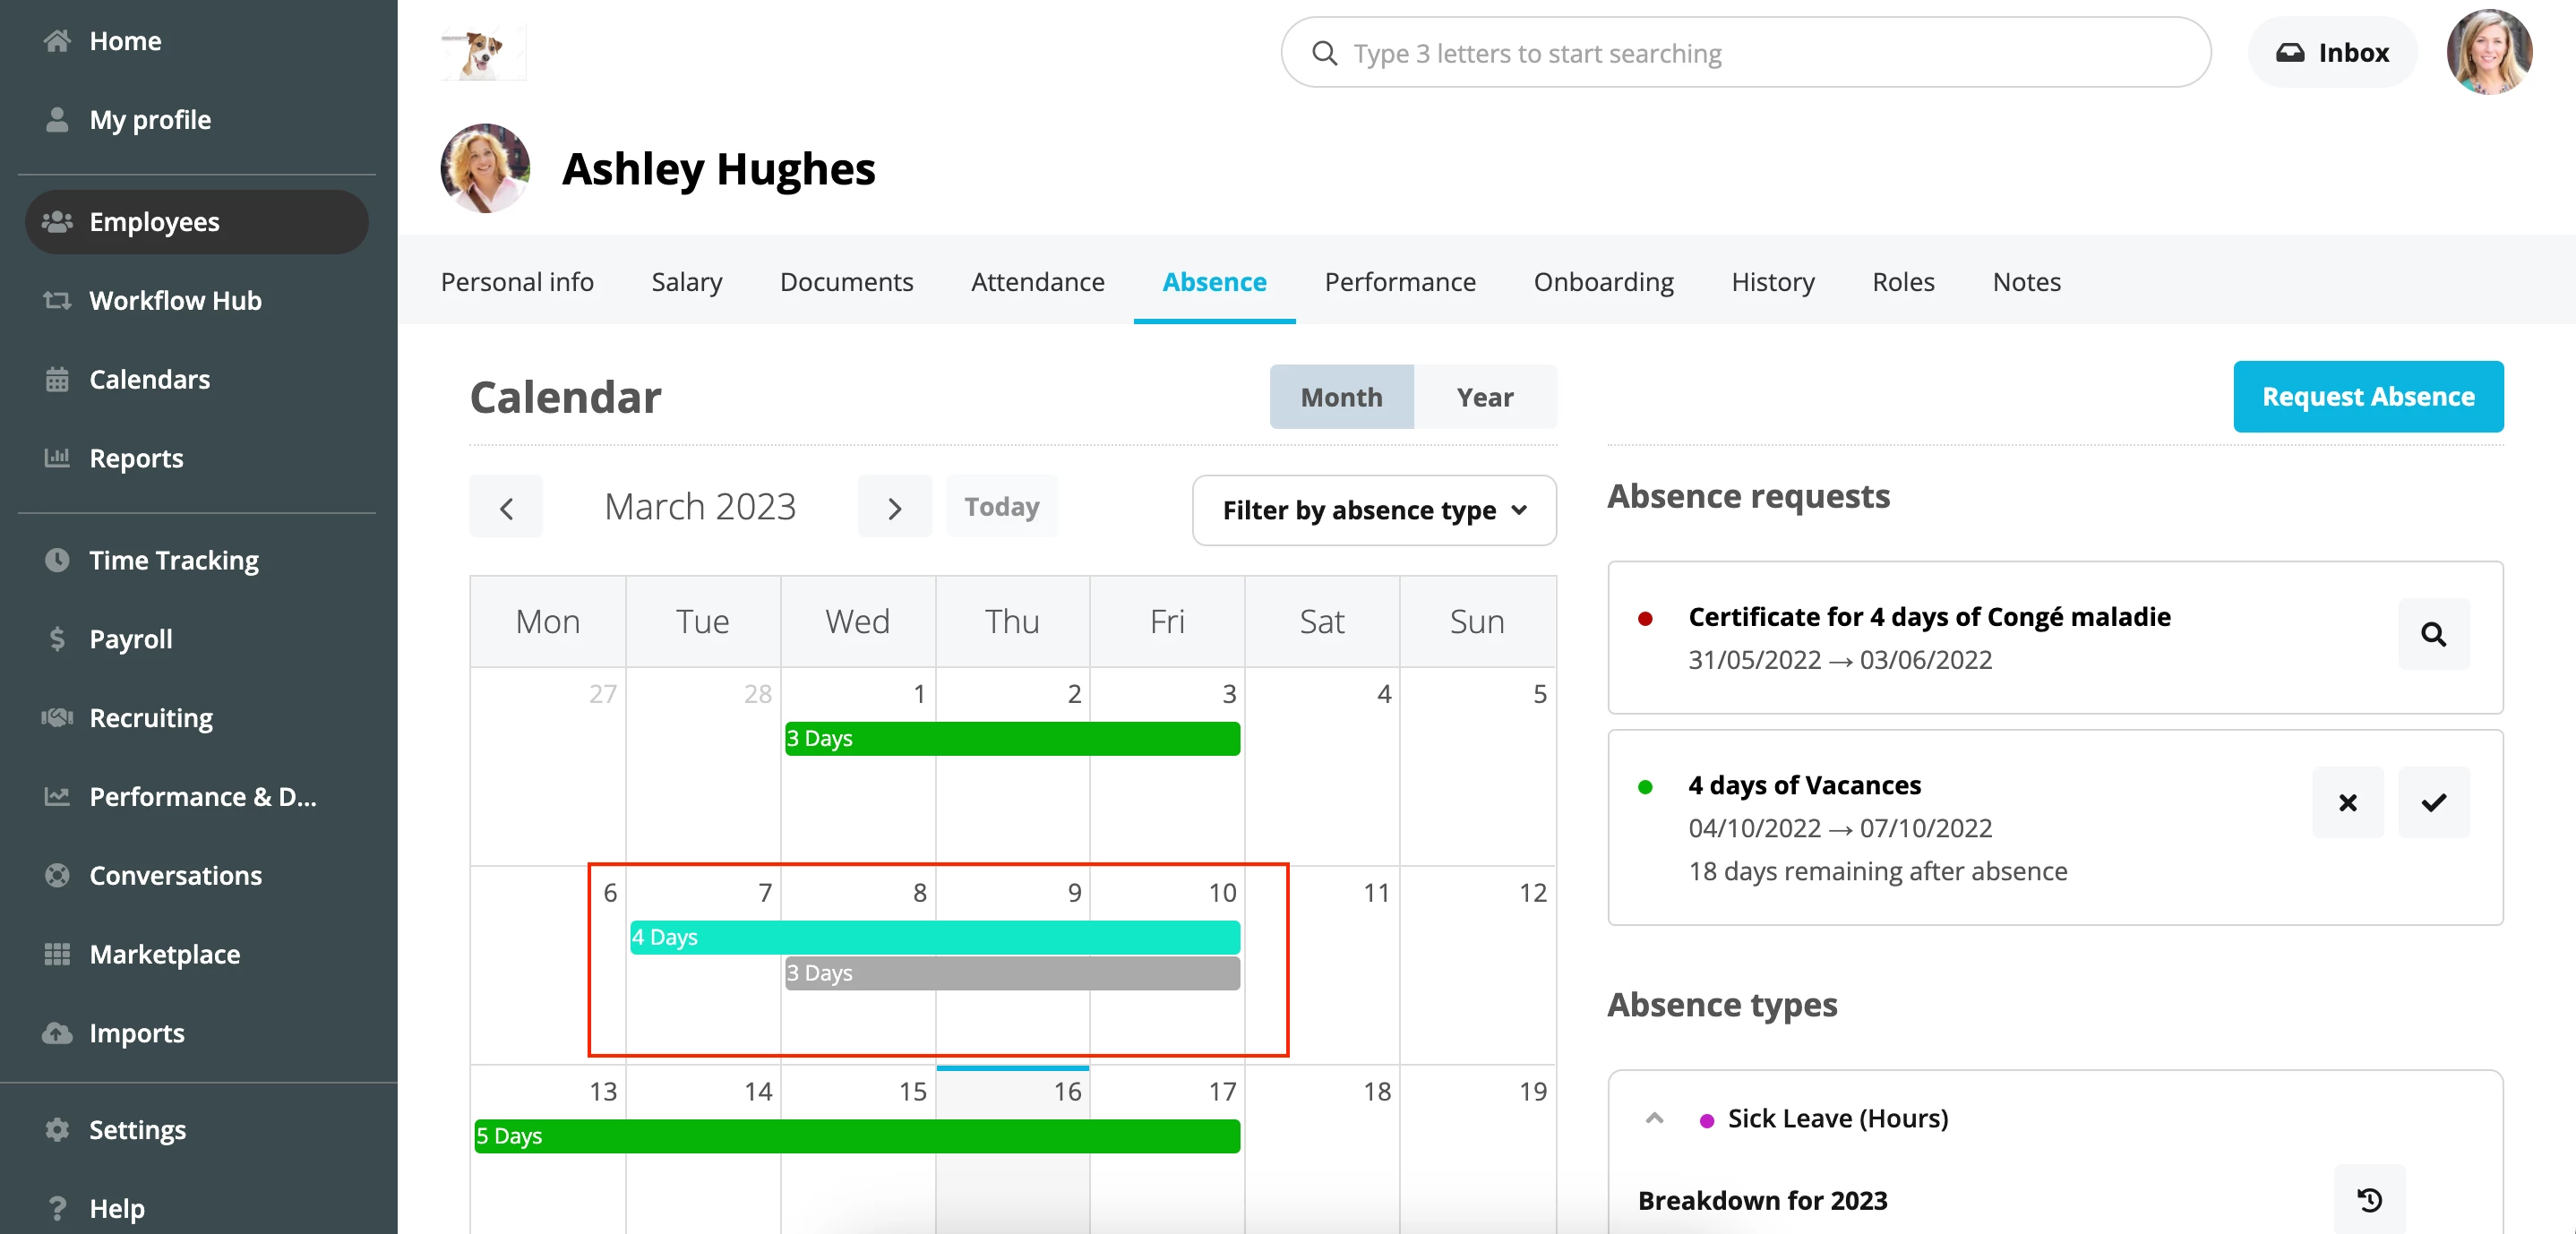The height and width of the screenshot is (1234, 2576).
Task: Click the Imports cloud upload icon
Action: 57,1034
